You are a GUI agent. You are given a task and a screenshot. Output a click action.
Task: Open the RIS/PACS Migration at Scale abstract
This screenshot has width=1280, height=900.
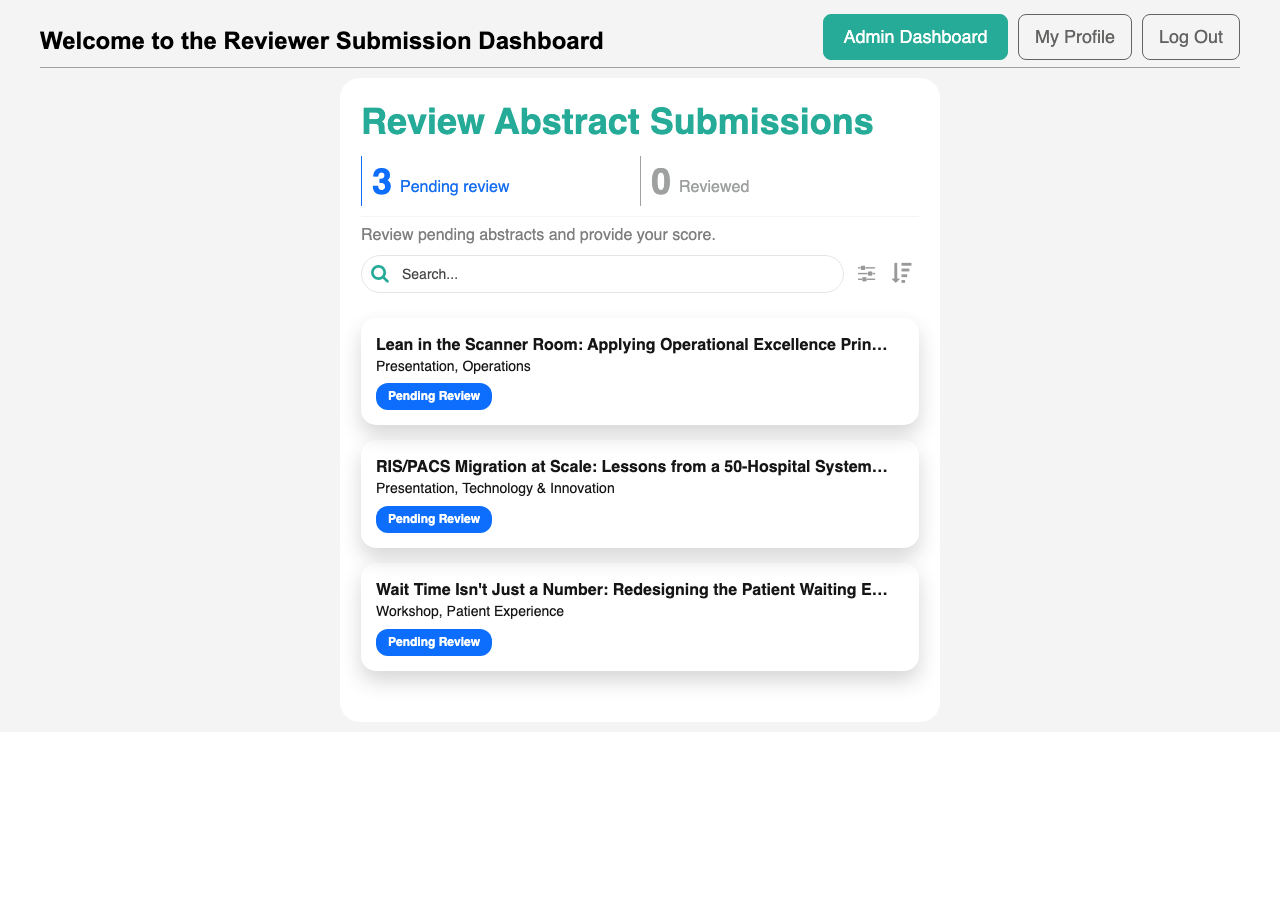pyautogui.click(x=640, y=494)
